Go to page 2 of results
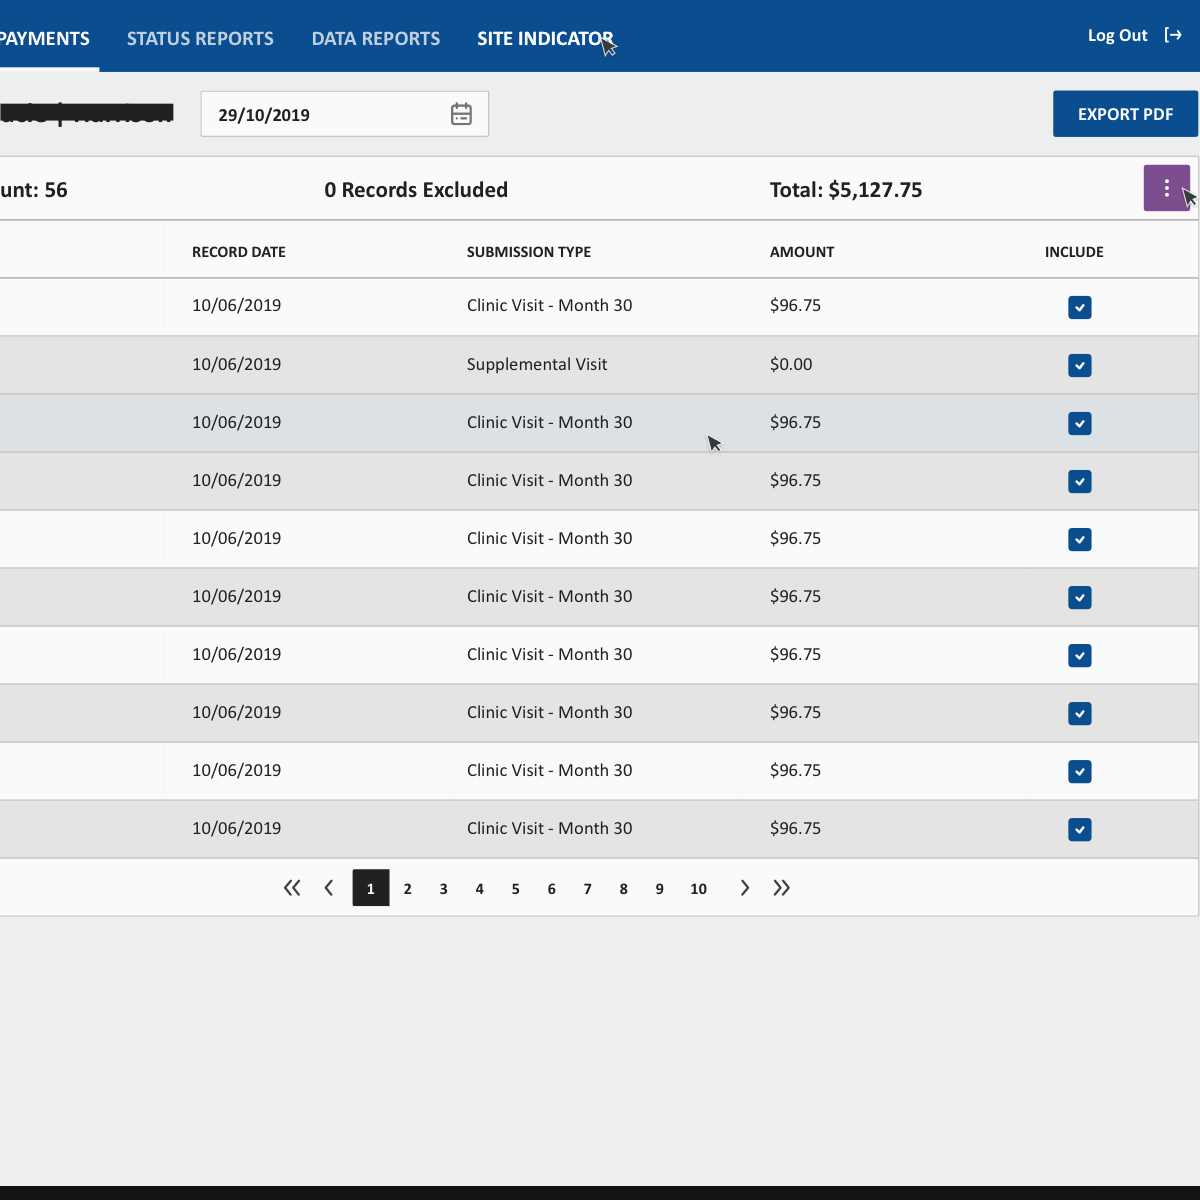 pos(407,888)
